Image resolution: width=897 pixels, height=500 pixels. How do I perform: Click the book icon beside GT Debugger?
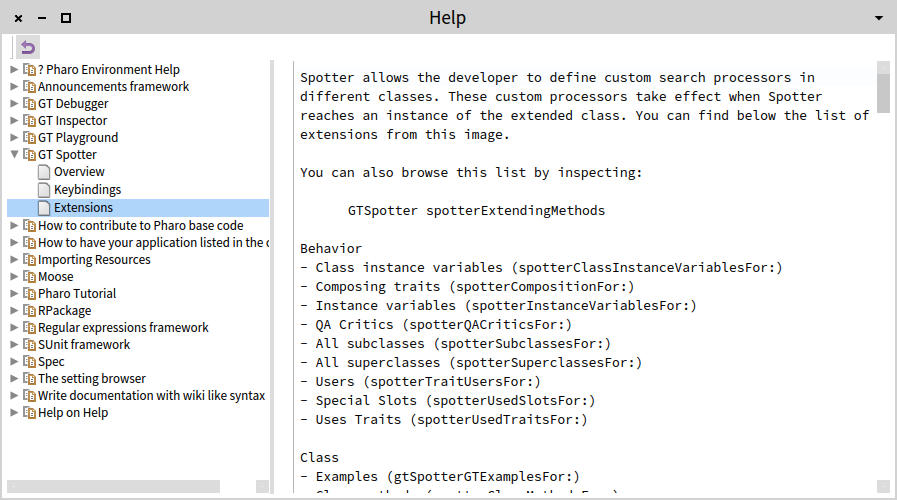click(x=29, y=104)
